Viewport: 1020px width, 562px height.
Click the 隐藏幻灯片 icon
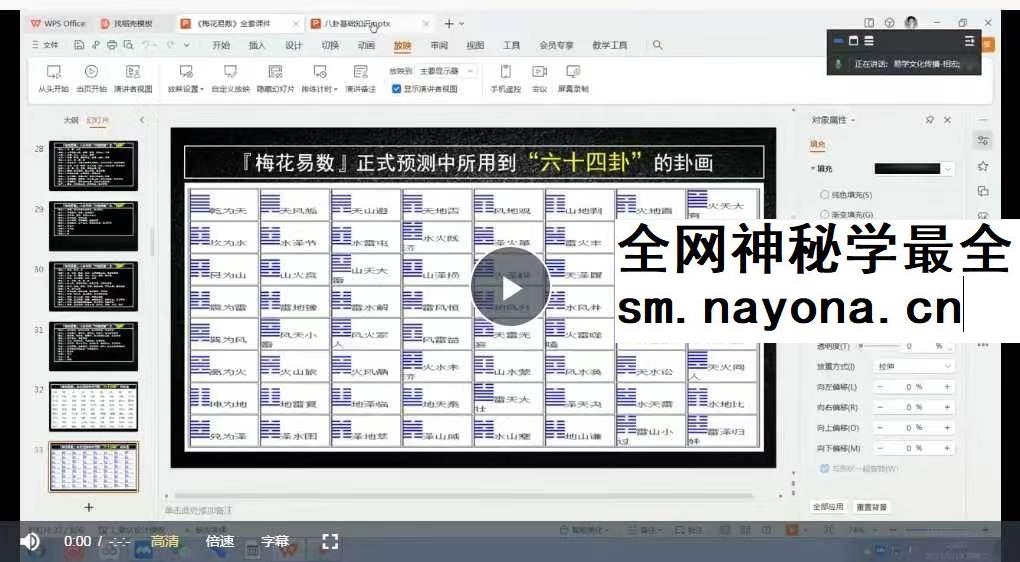[275, 72]
